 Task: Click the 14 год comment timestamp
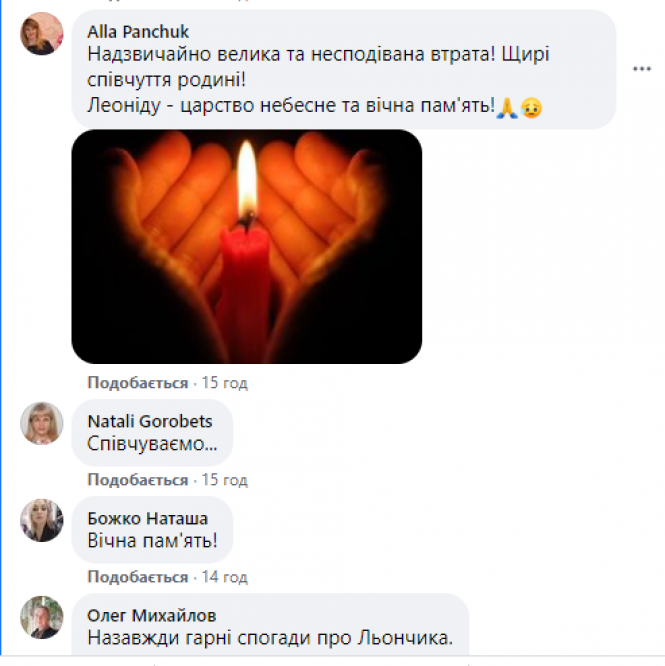point(224,577)
